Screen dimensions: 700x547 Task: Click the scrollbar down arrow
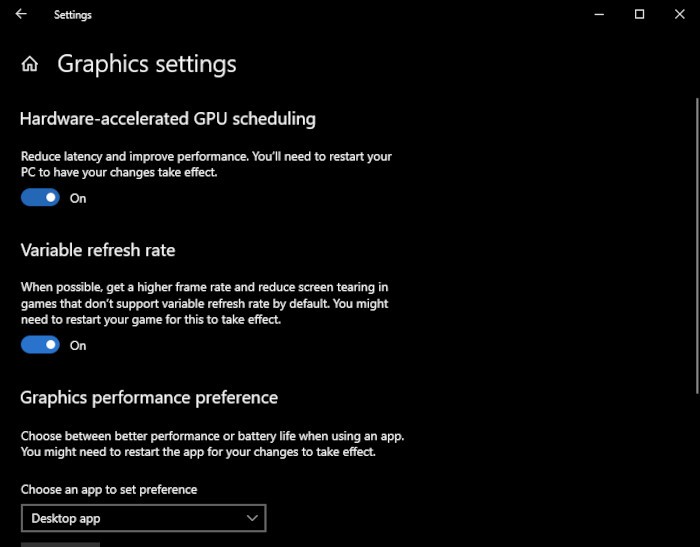coord(697,539)
